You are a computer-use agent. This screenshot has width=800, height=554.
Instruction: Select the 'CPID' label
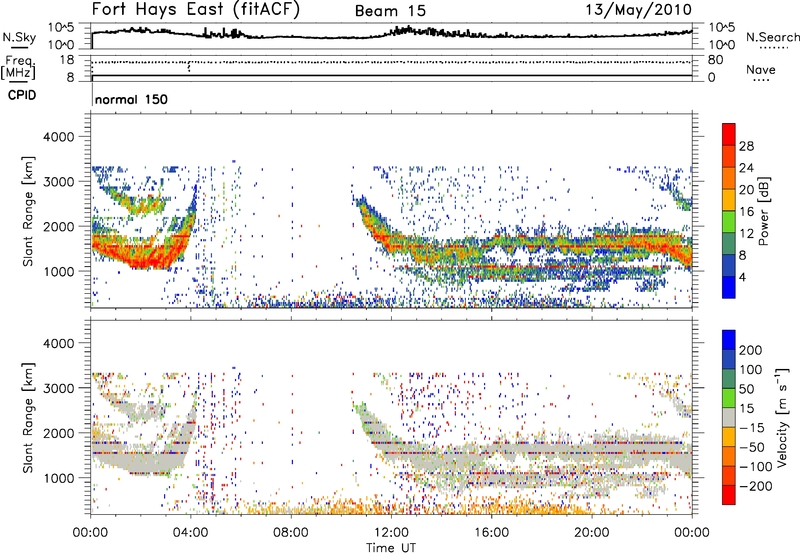pos(22,95)
